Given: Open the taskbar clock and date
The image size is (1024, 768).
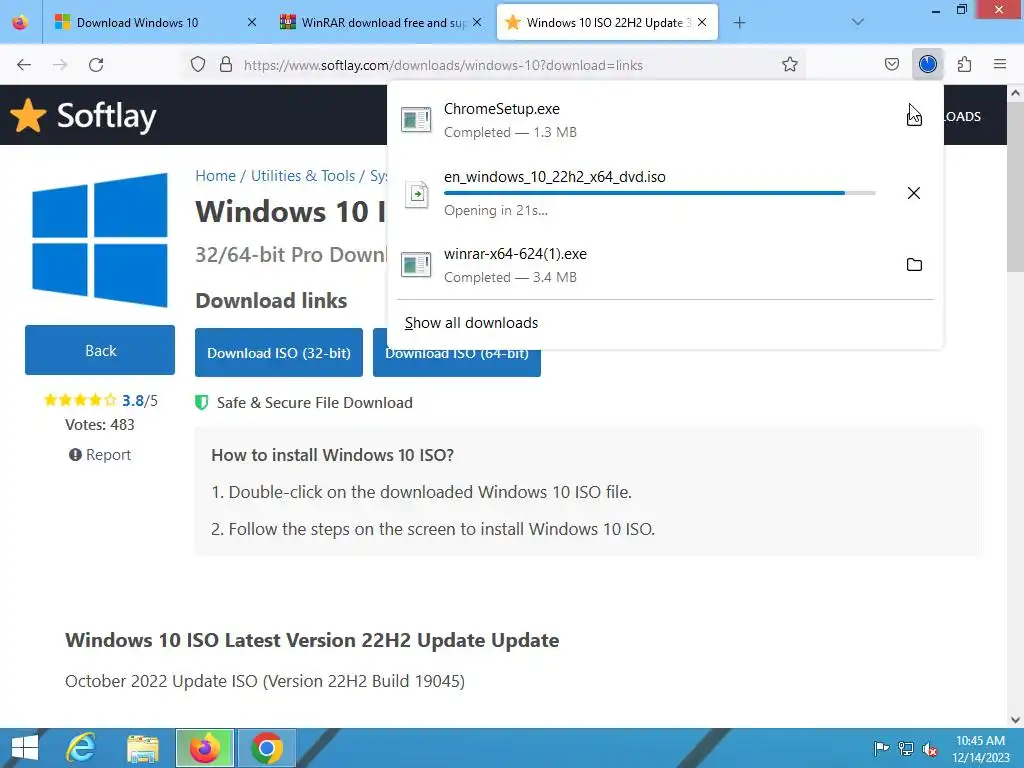Looking at the screenshot, I should (x=980, y=749).
